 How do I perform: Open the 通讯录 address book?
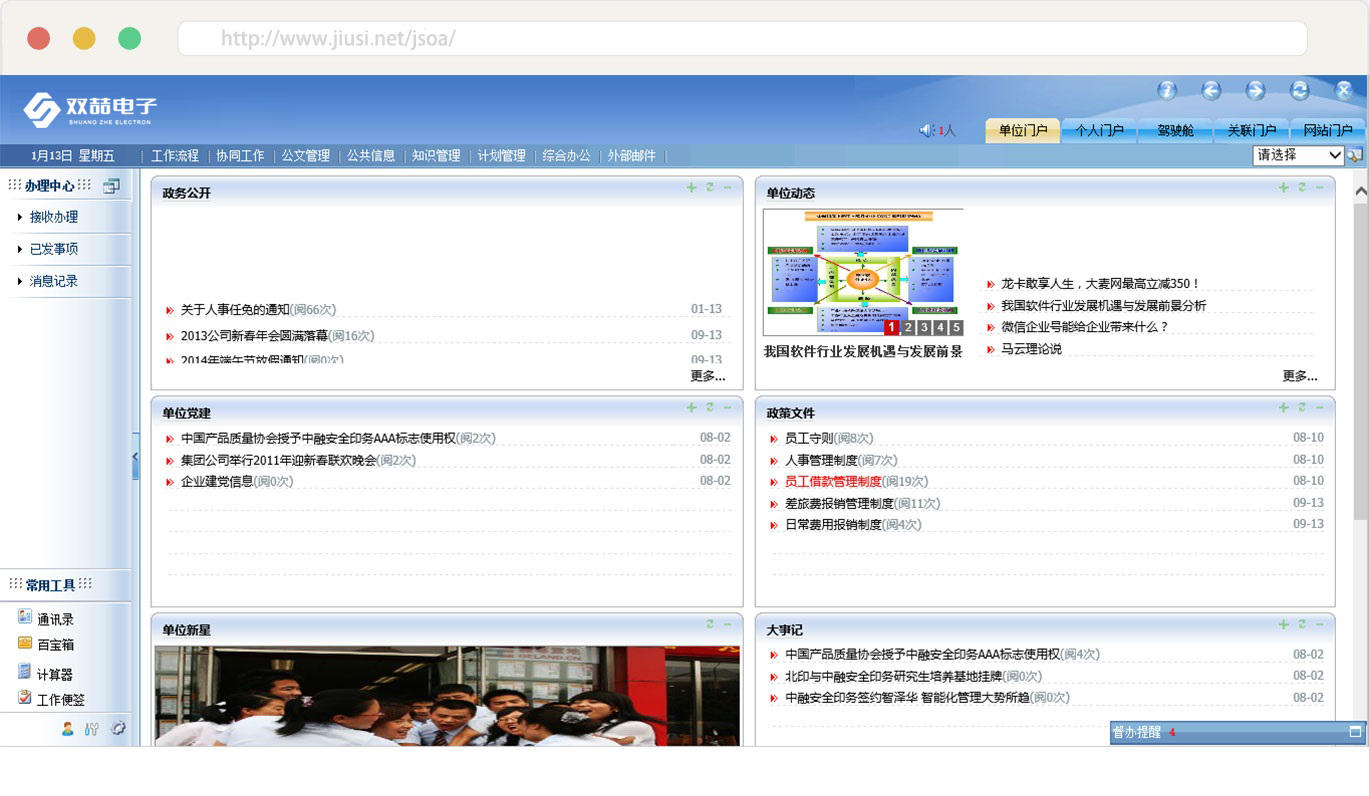(x=55, y=619)
